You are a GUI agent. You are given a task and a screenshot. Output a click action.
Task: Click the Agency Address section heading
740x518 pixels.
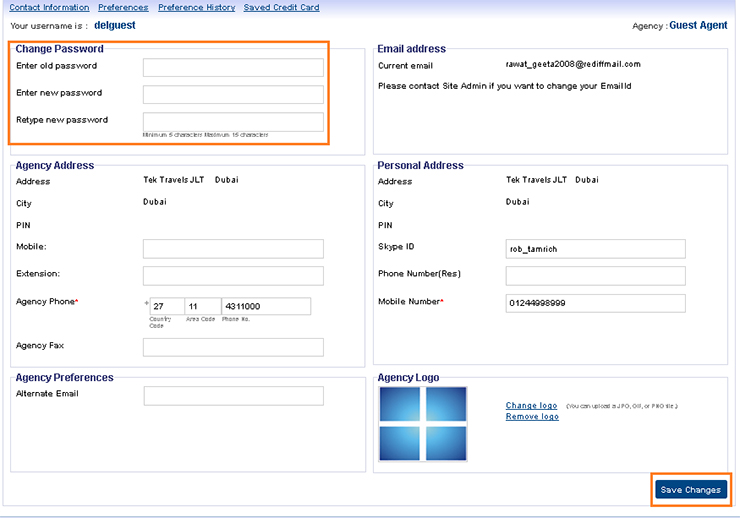pos(55,165)
